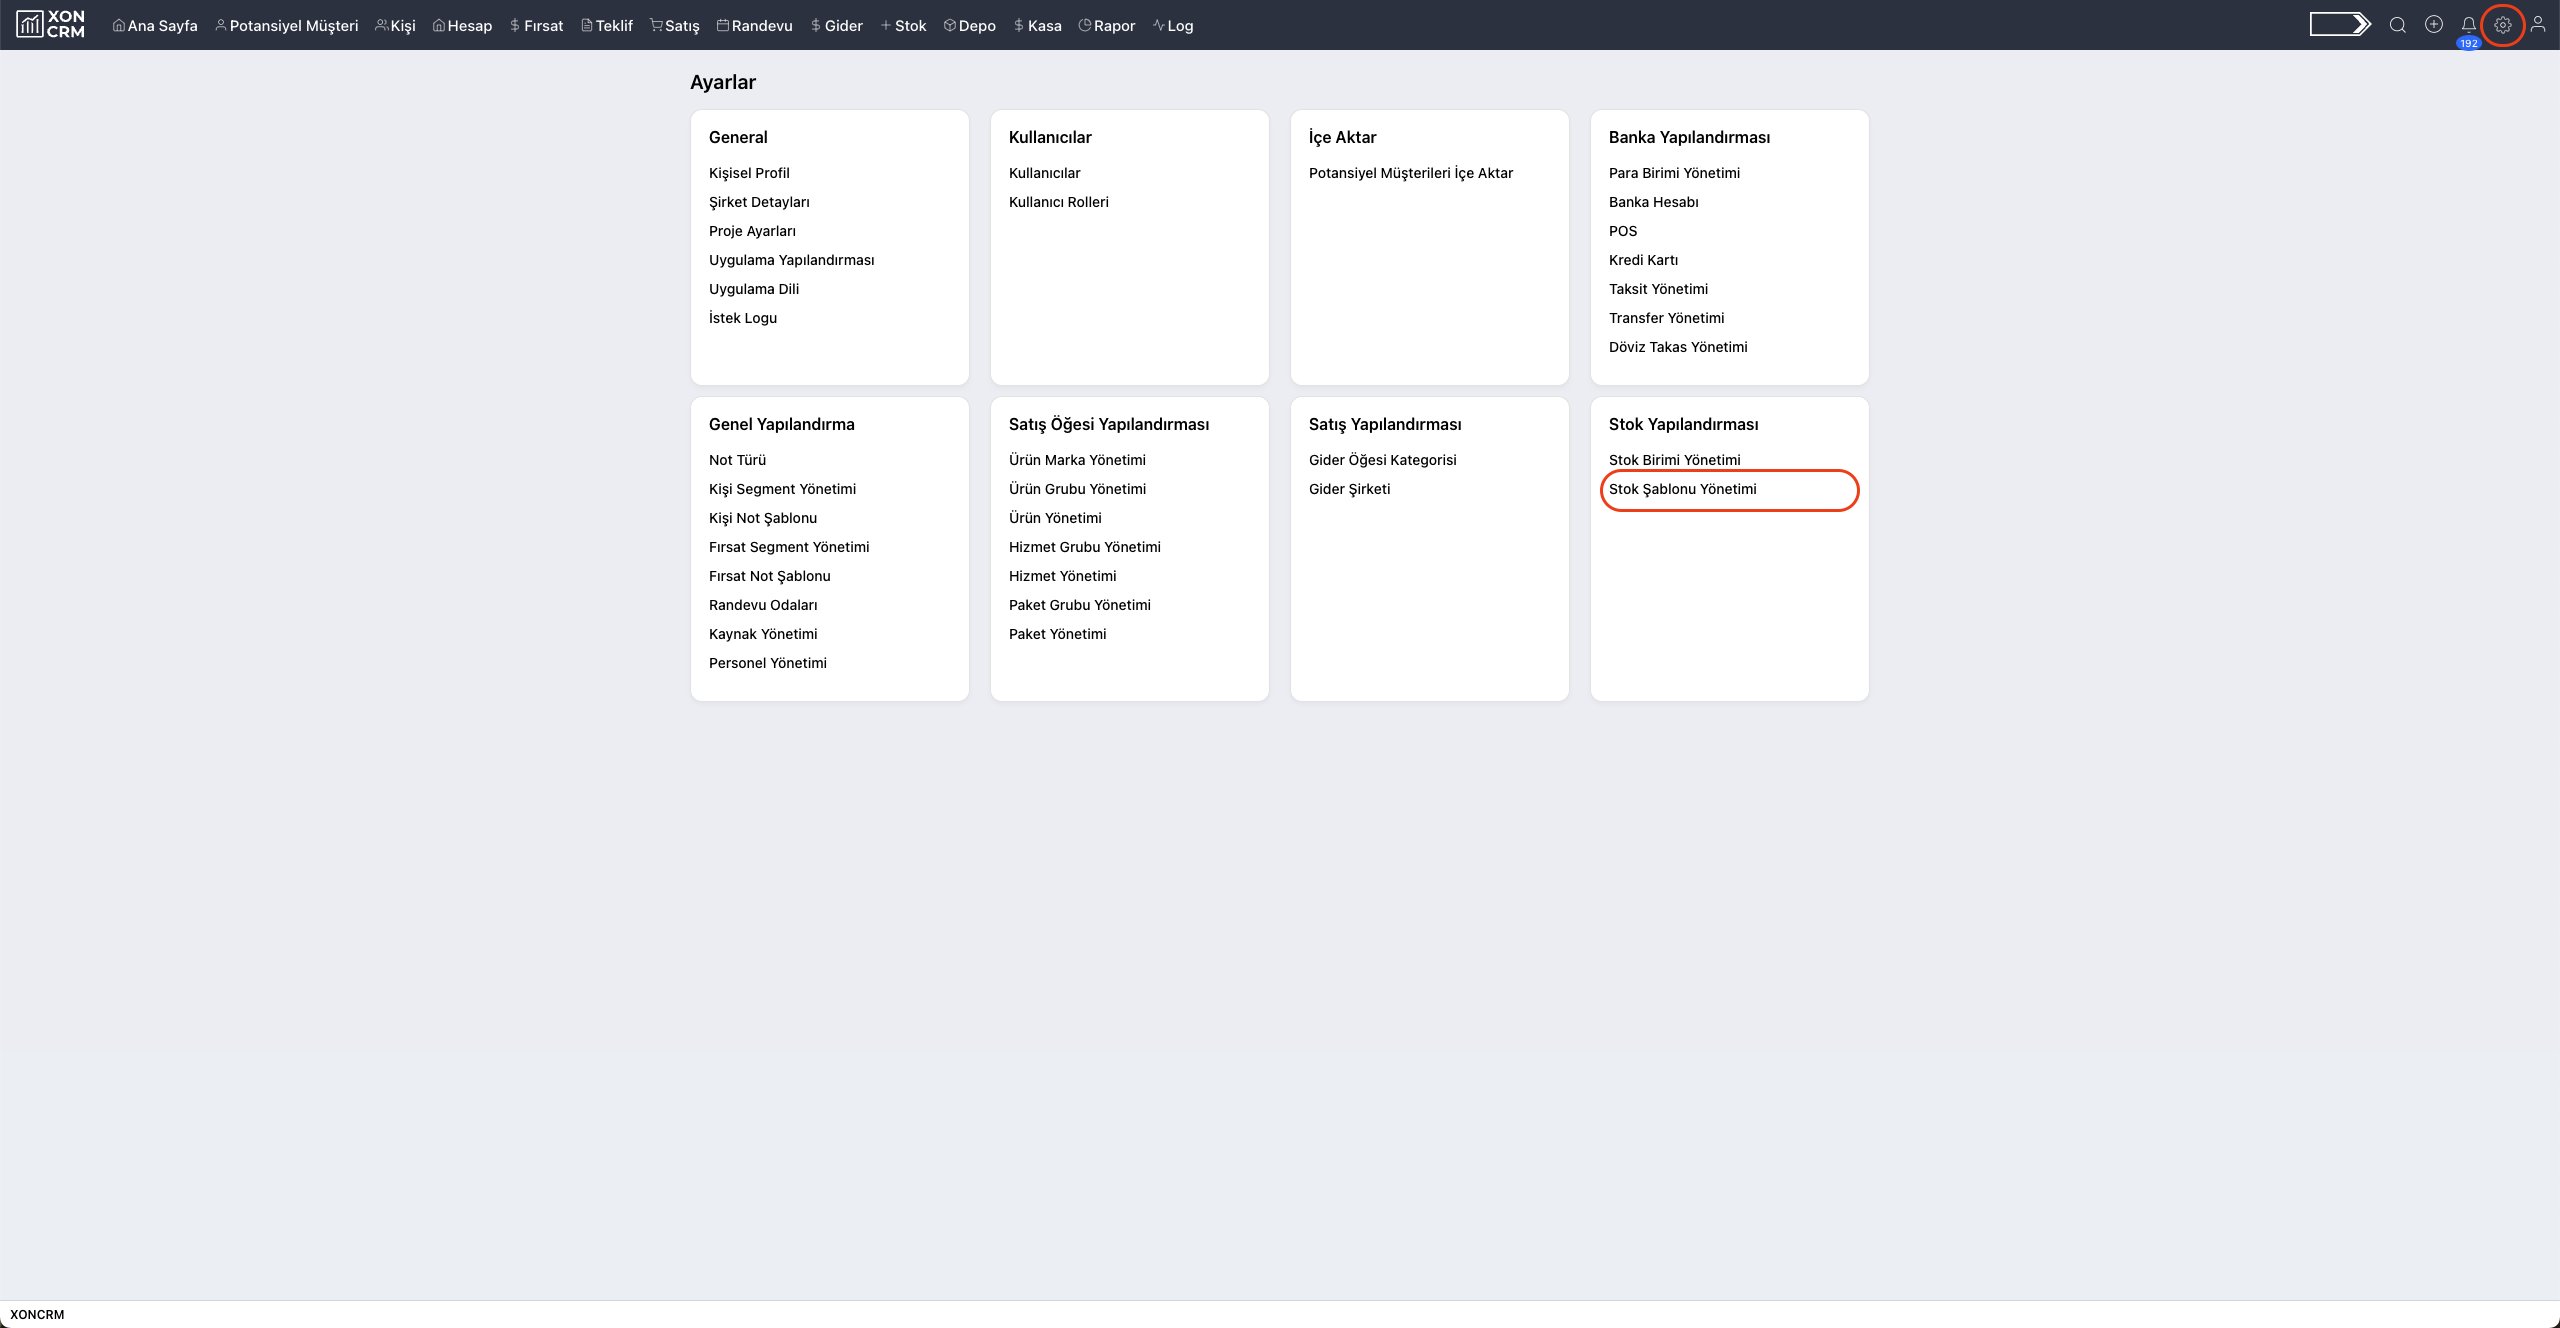The height and width of the screenshot is (1328, 2560).
Task: Click the plus quick-add icon
Action: pos(2433,25)
